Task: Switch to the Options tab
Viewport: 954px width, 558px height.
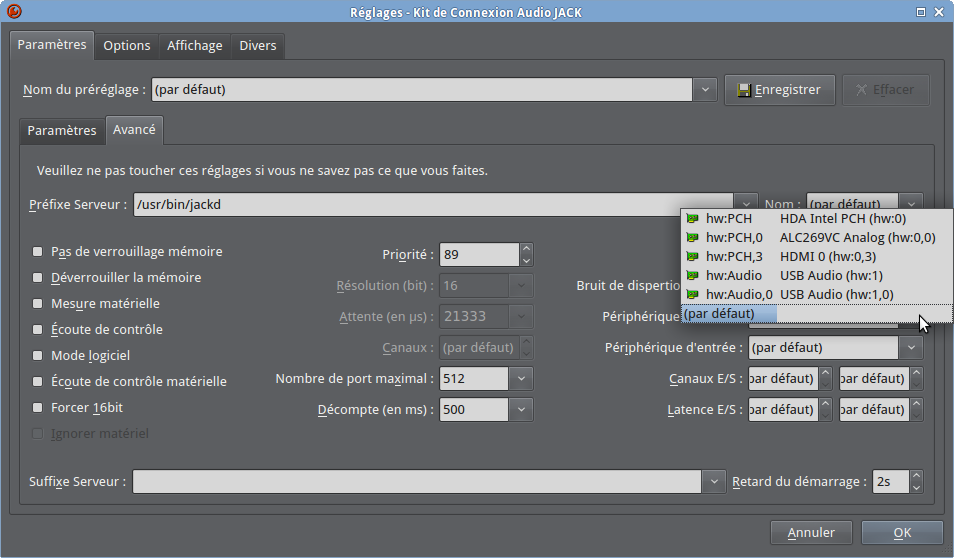Action: pyautogui.click(x=127, y=46)
